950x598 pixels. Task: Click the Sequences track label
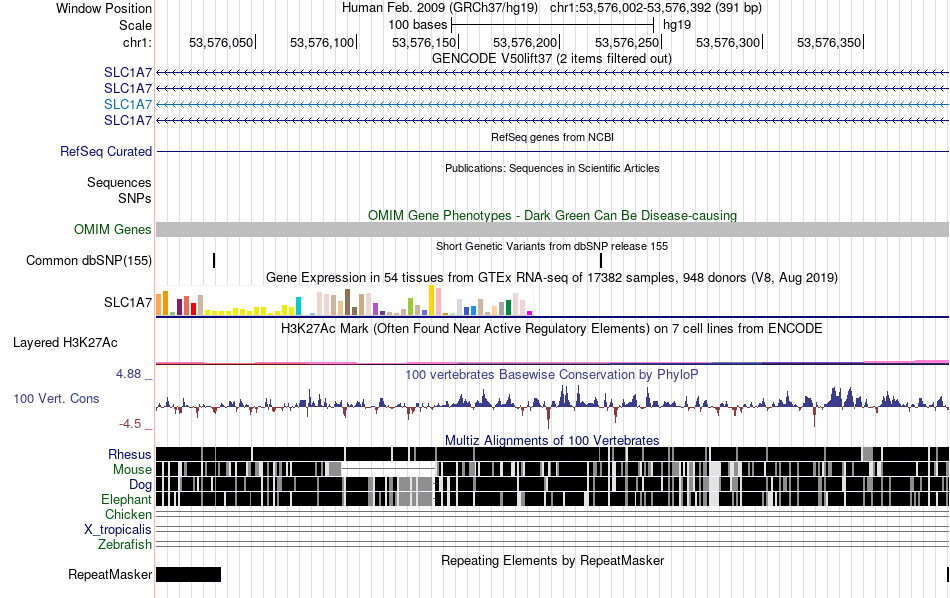pyautogui.click(x=119, y=182)
